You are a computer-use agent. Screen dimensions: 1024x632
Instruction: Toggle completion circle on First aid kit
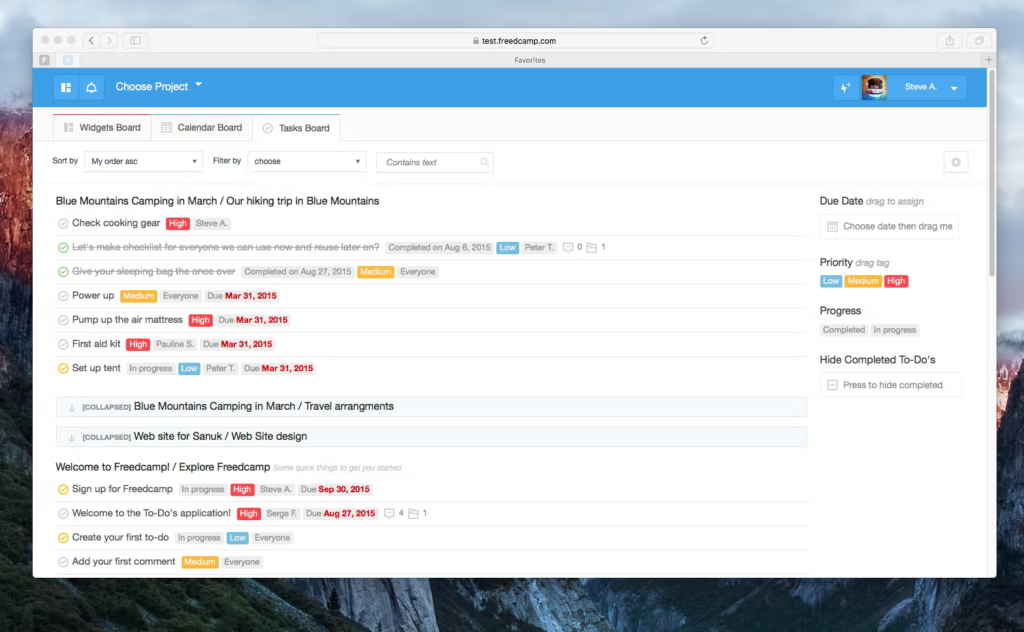point(61,343)
